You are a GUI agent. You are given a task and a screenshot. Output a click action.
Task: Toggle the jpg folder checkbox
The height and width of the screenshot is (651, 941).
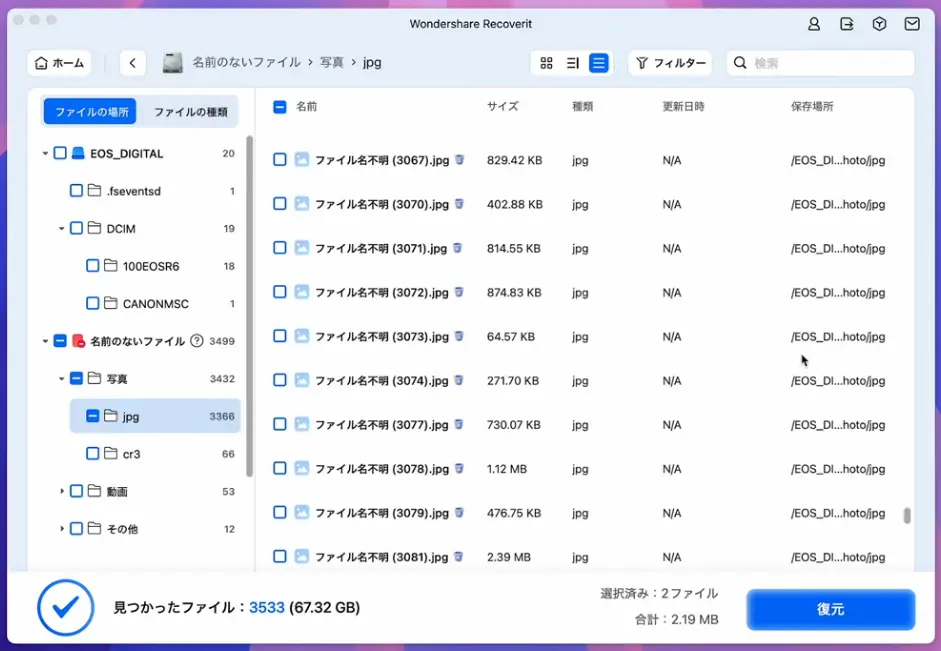click(92, 416)
